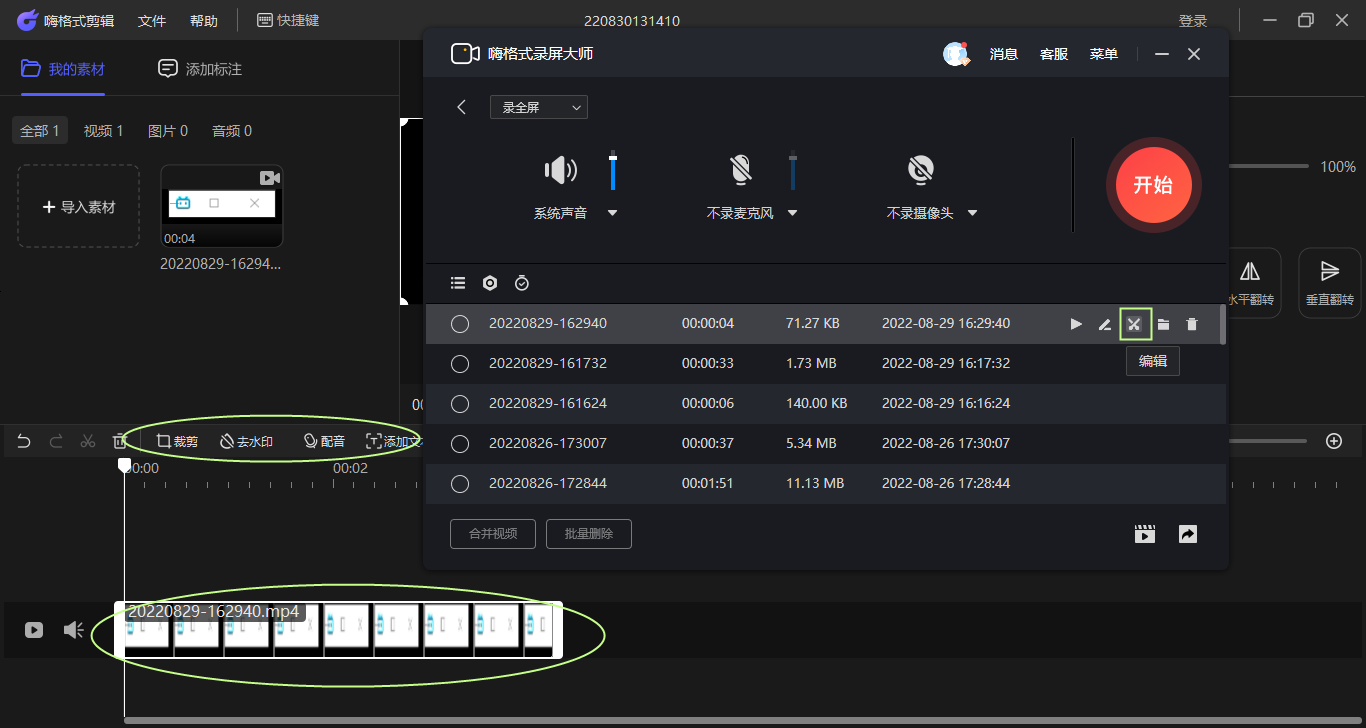Filter materials by 音频 0
This screenshot has width=1366, height=728.
click(x=232, y=131)
